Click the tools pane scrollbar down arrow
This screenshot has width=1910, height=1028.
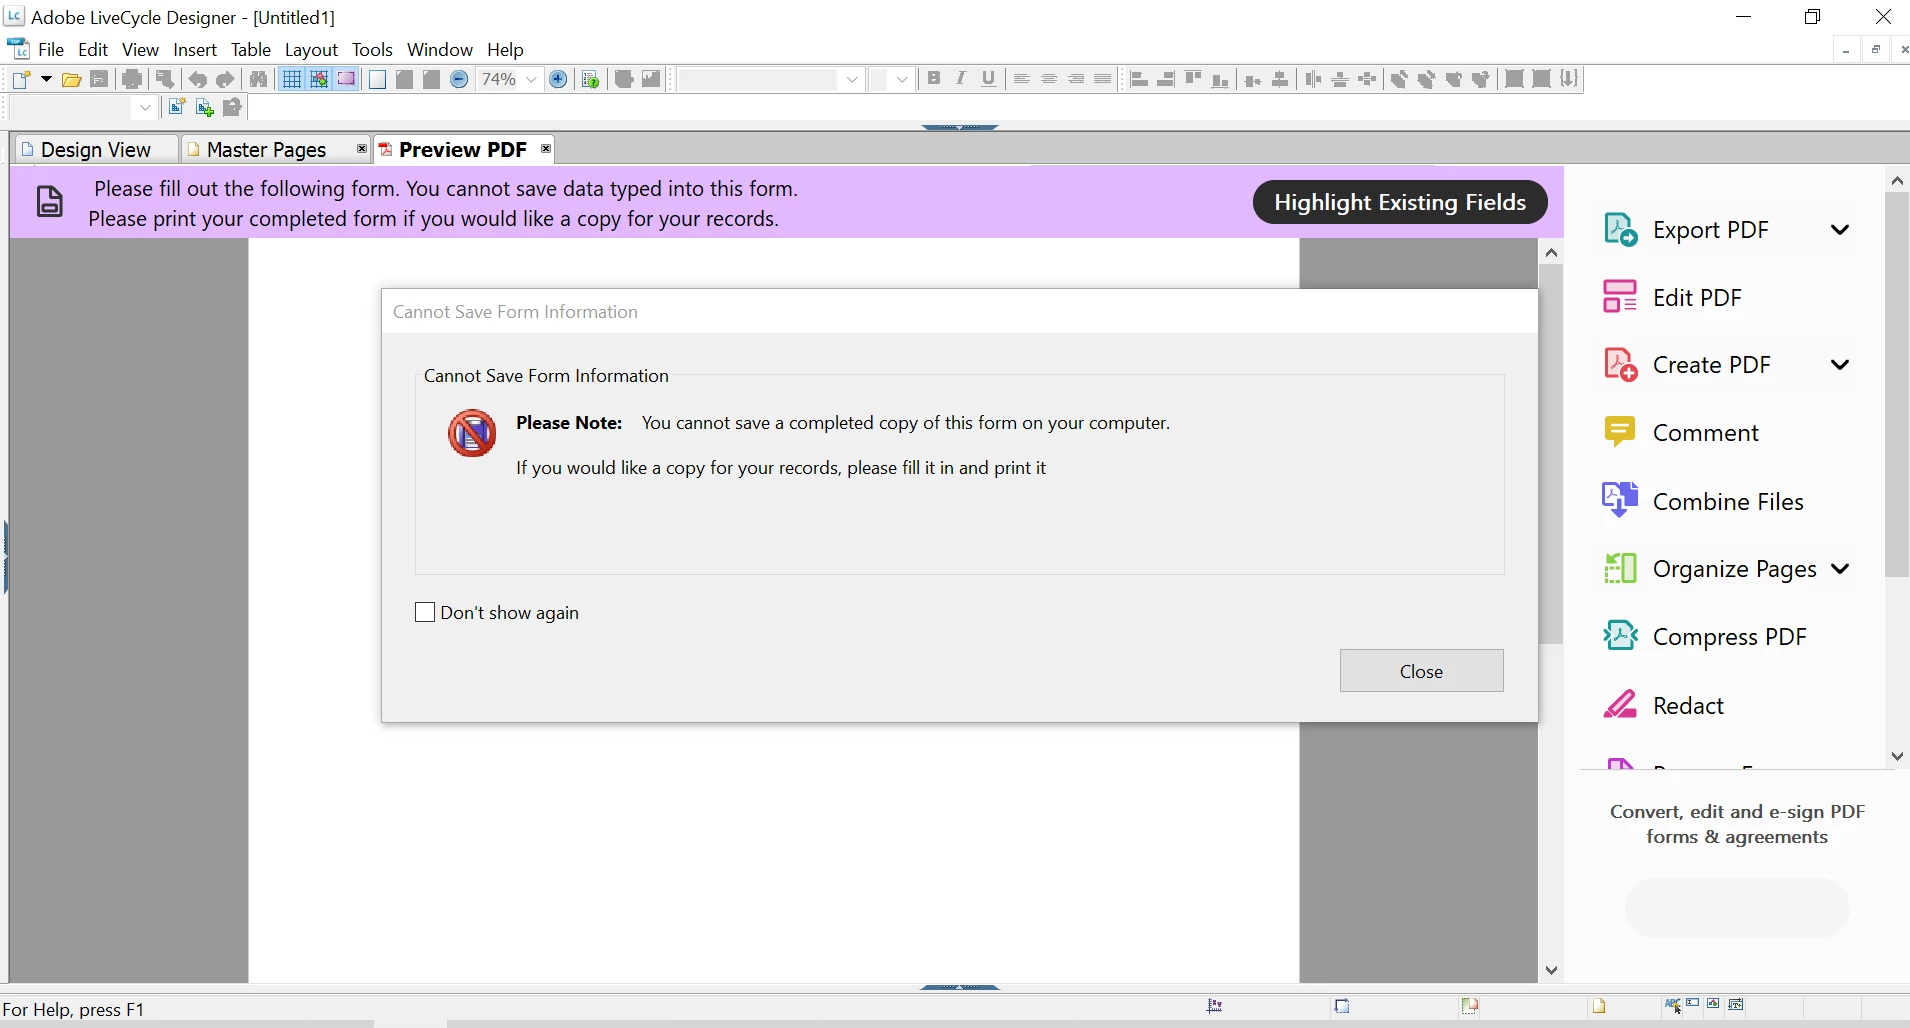[x=1897, y=757]
